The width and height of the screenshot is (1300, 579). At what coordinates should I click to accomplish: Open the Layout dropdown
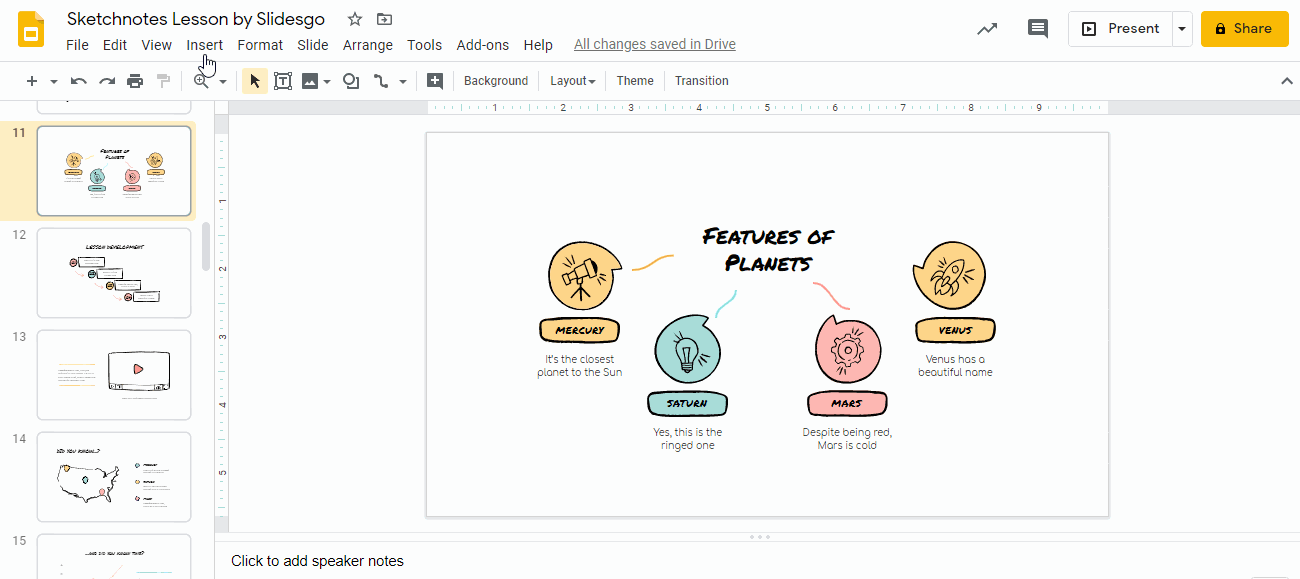click(x=573, y=81)
